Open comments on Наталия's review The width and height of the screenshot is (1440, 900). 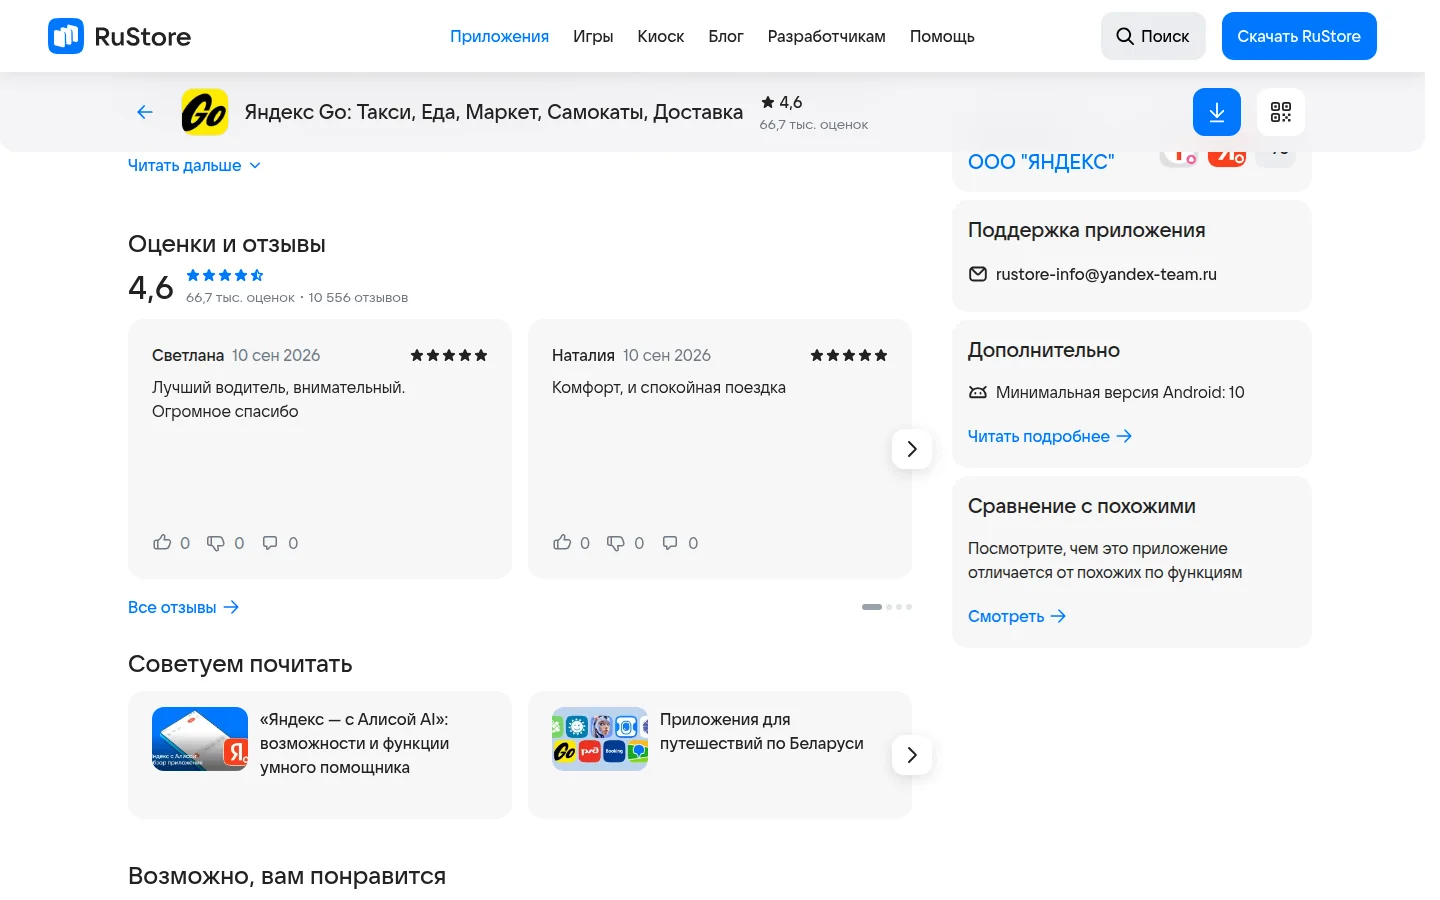click(670, 543)
